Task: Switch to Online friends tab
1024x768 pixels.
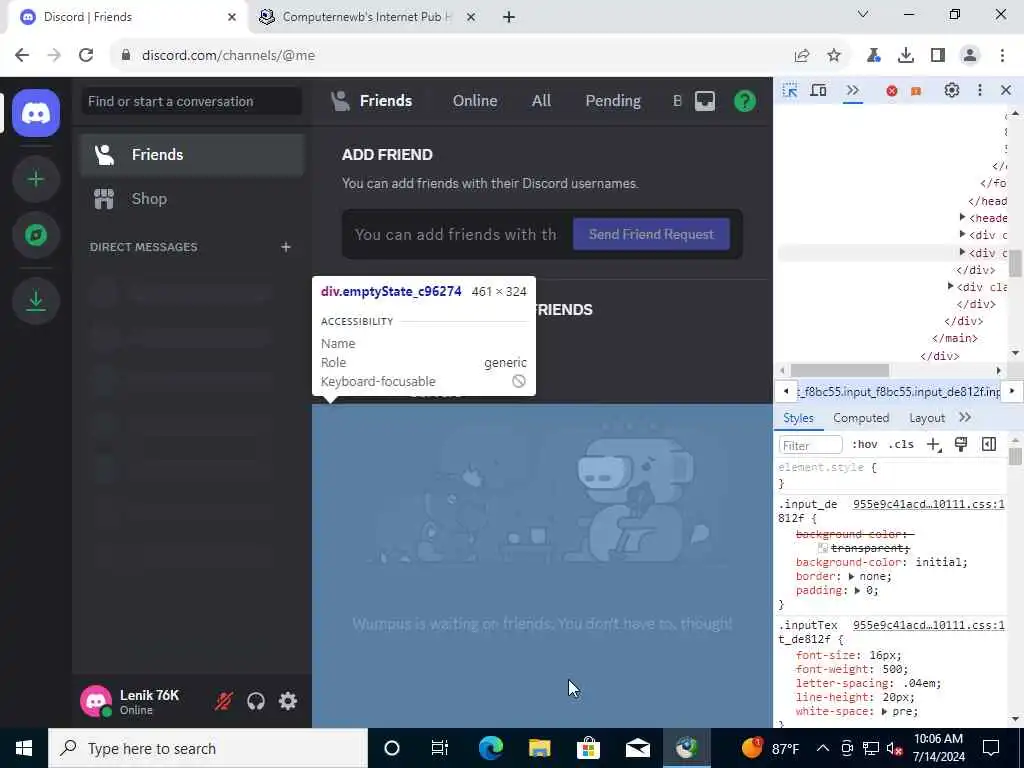Action: coord(475,101)
